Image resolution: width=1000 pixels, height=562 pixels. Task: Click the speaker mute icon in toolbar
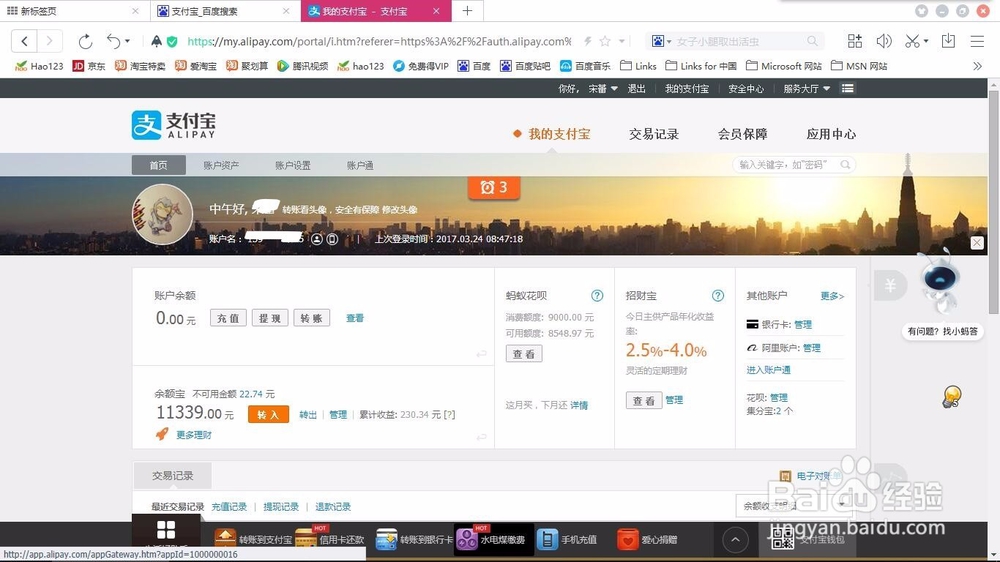pos(883,41)
